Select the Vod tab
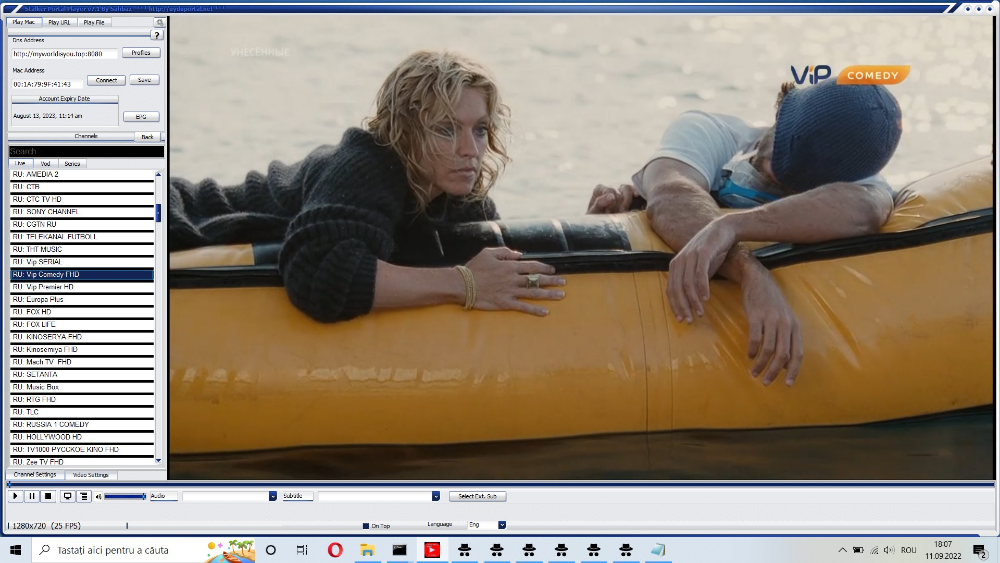This screenshot has height=563, width=1000. pyautogui.click(x=45, y=163)
